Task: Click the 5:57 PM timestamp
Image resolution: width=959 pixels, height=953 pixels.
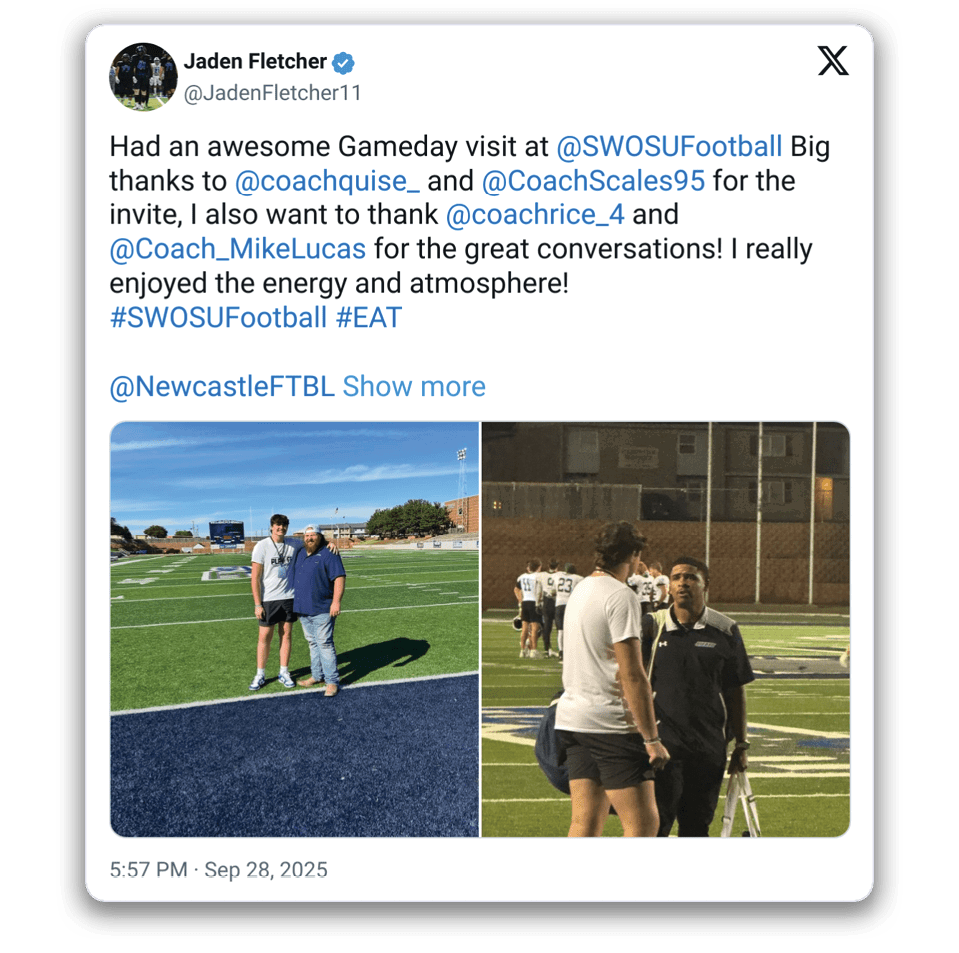Action: click(x=149, y=869)
